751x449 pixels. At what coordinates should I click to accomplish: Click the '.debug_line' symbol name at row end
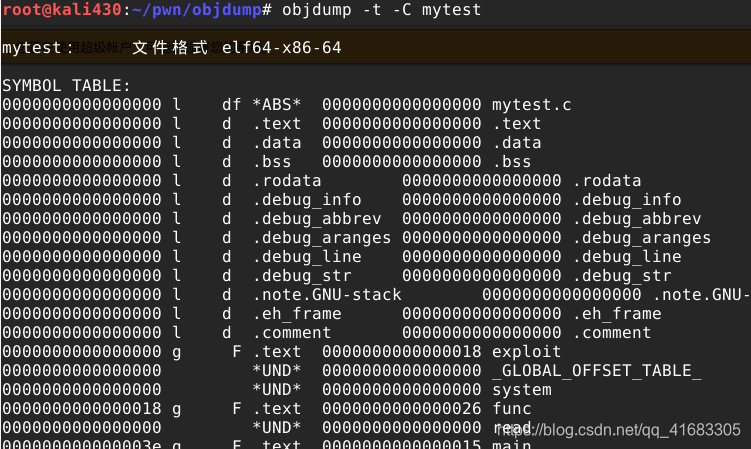point(626,256)
